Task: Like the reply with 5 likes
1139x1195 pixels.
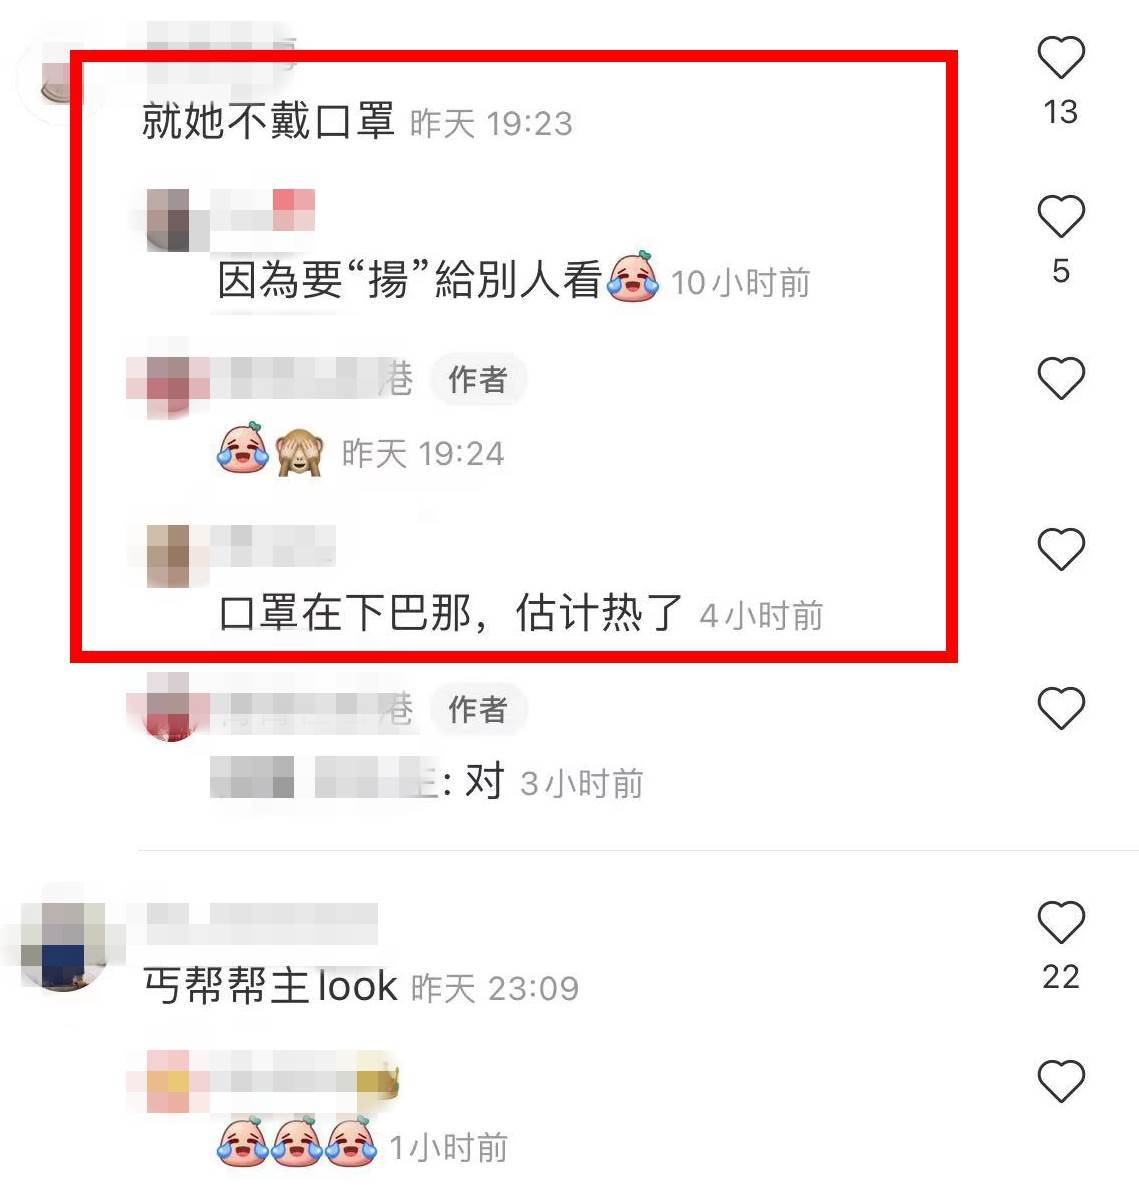Action: (1061, 216)
